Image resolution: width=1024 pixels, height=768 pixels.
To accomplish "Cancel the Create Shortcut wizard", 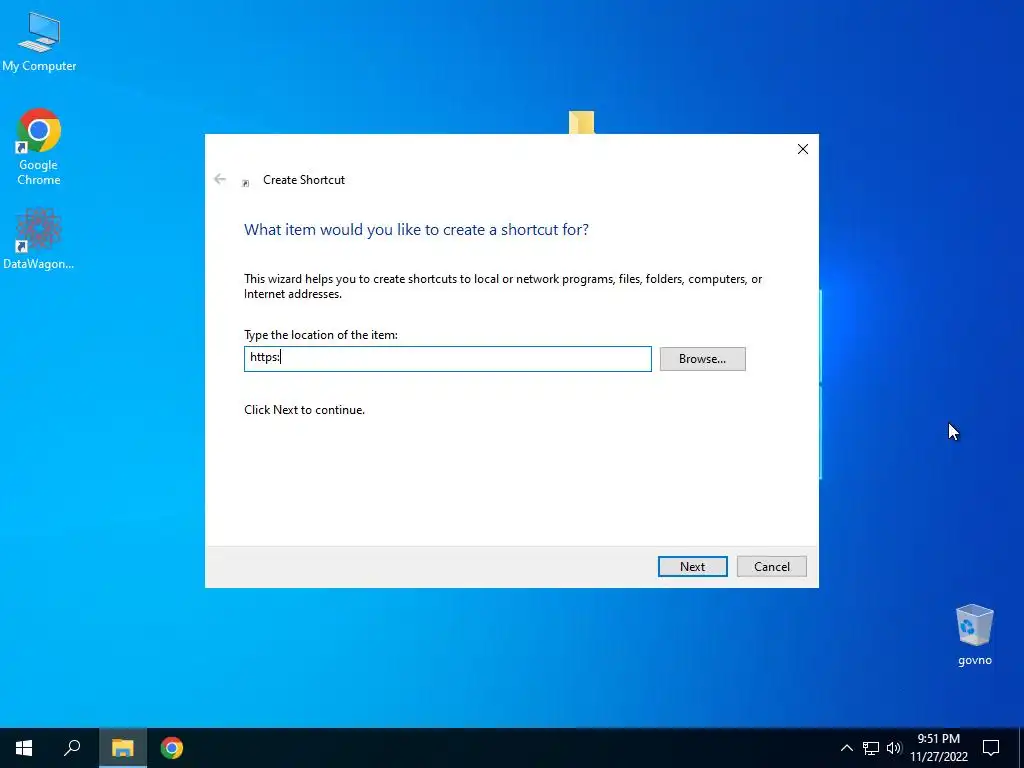I will (771, 566).
